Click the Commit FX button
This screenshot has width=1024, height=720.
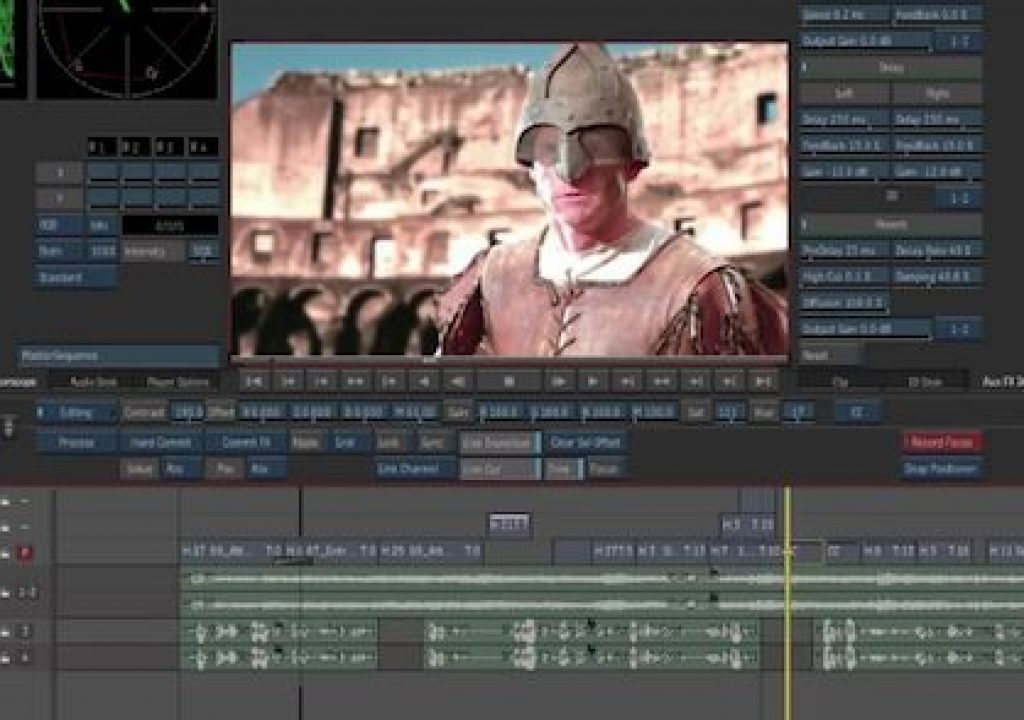[x=247, y=442]
